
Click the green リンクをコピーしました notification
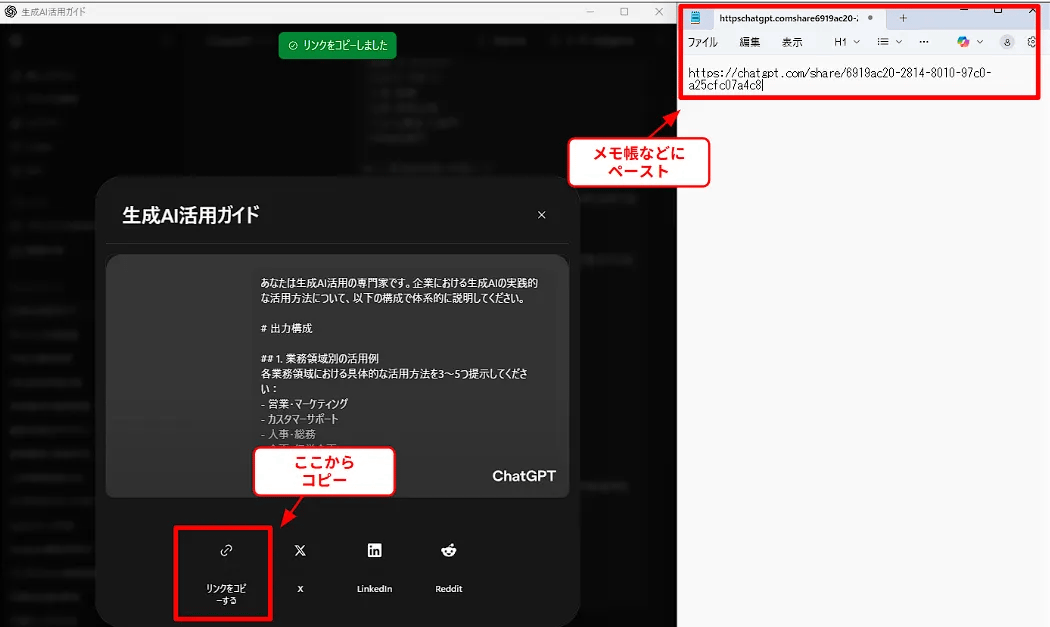[x=338, y=45]
